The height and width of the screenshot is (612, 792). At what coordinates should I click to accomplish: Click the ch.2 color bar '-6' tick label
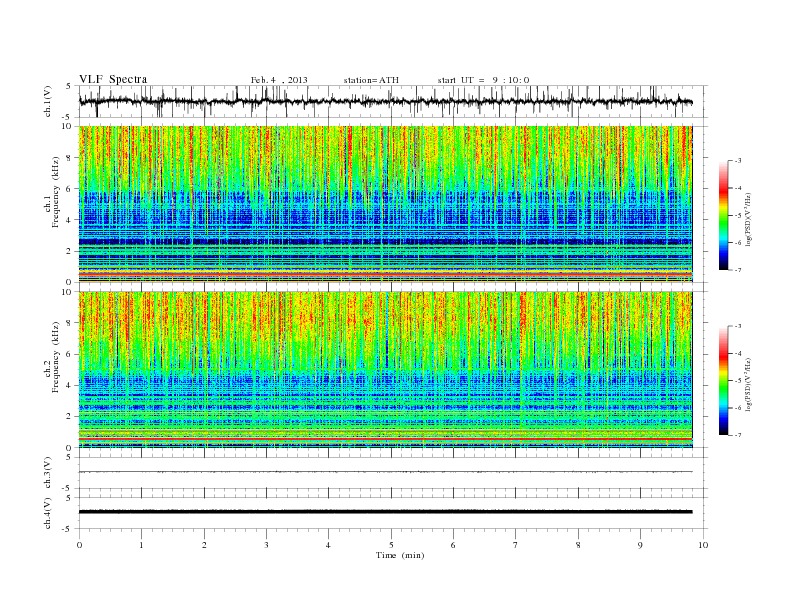[x=738, y=408]
